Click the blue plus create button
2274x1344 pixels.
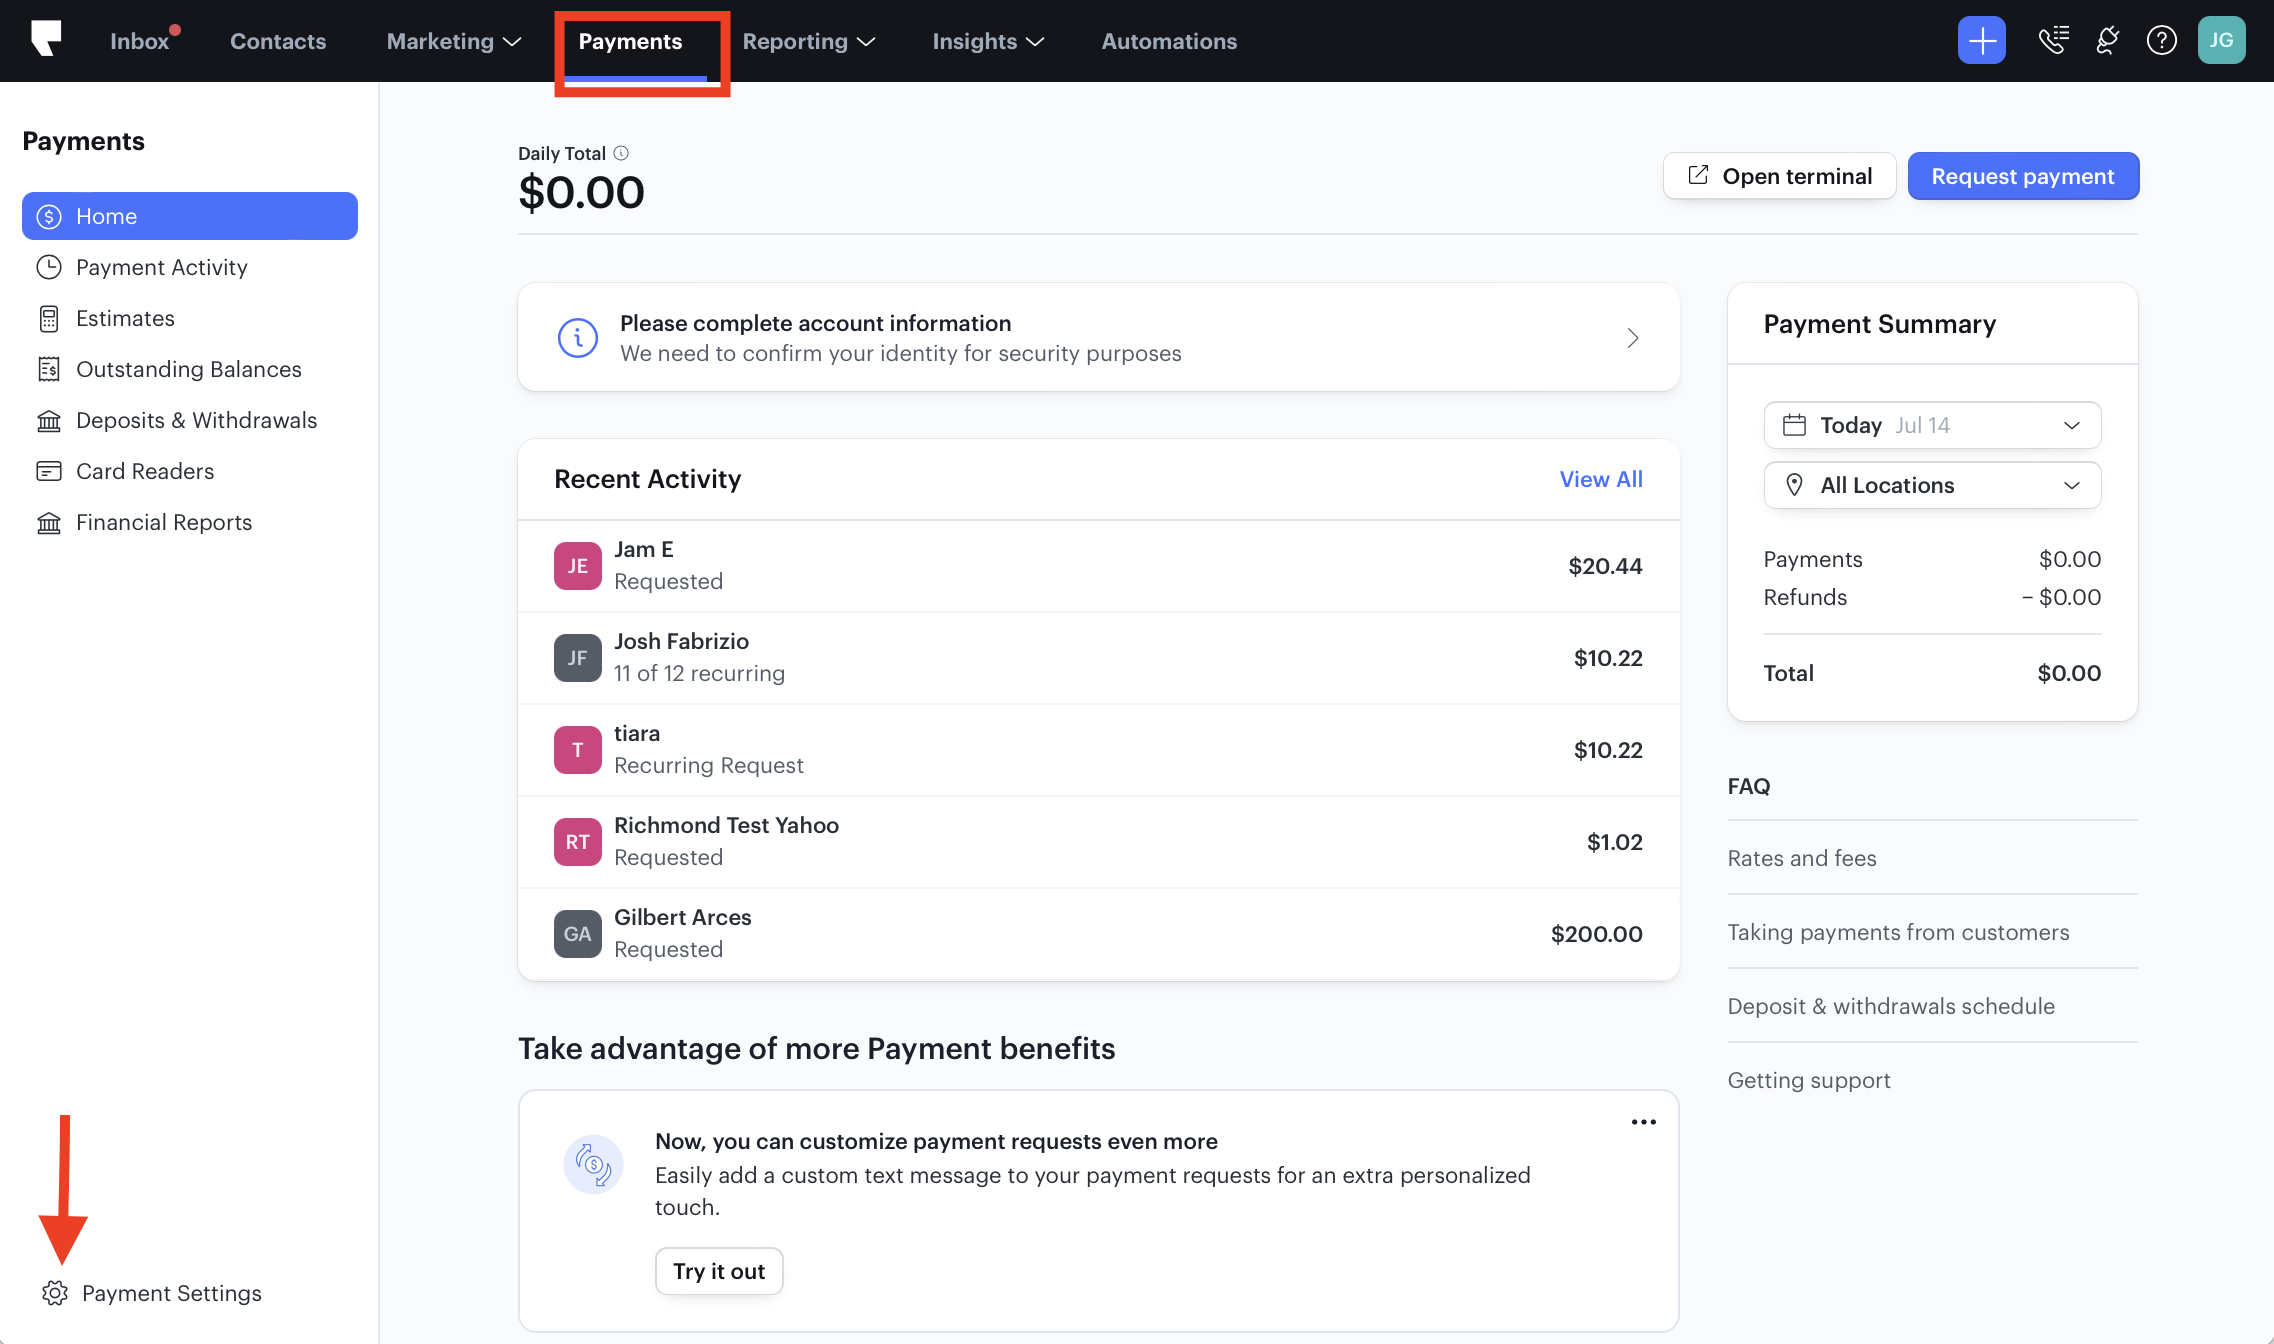click(x=1981, y=41)
